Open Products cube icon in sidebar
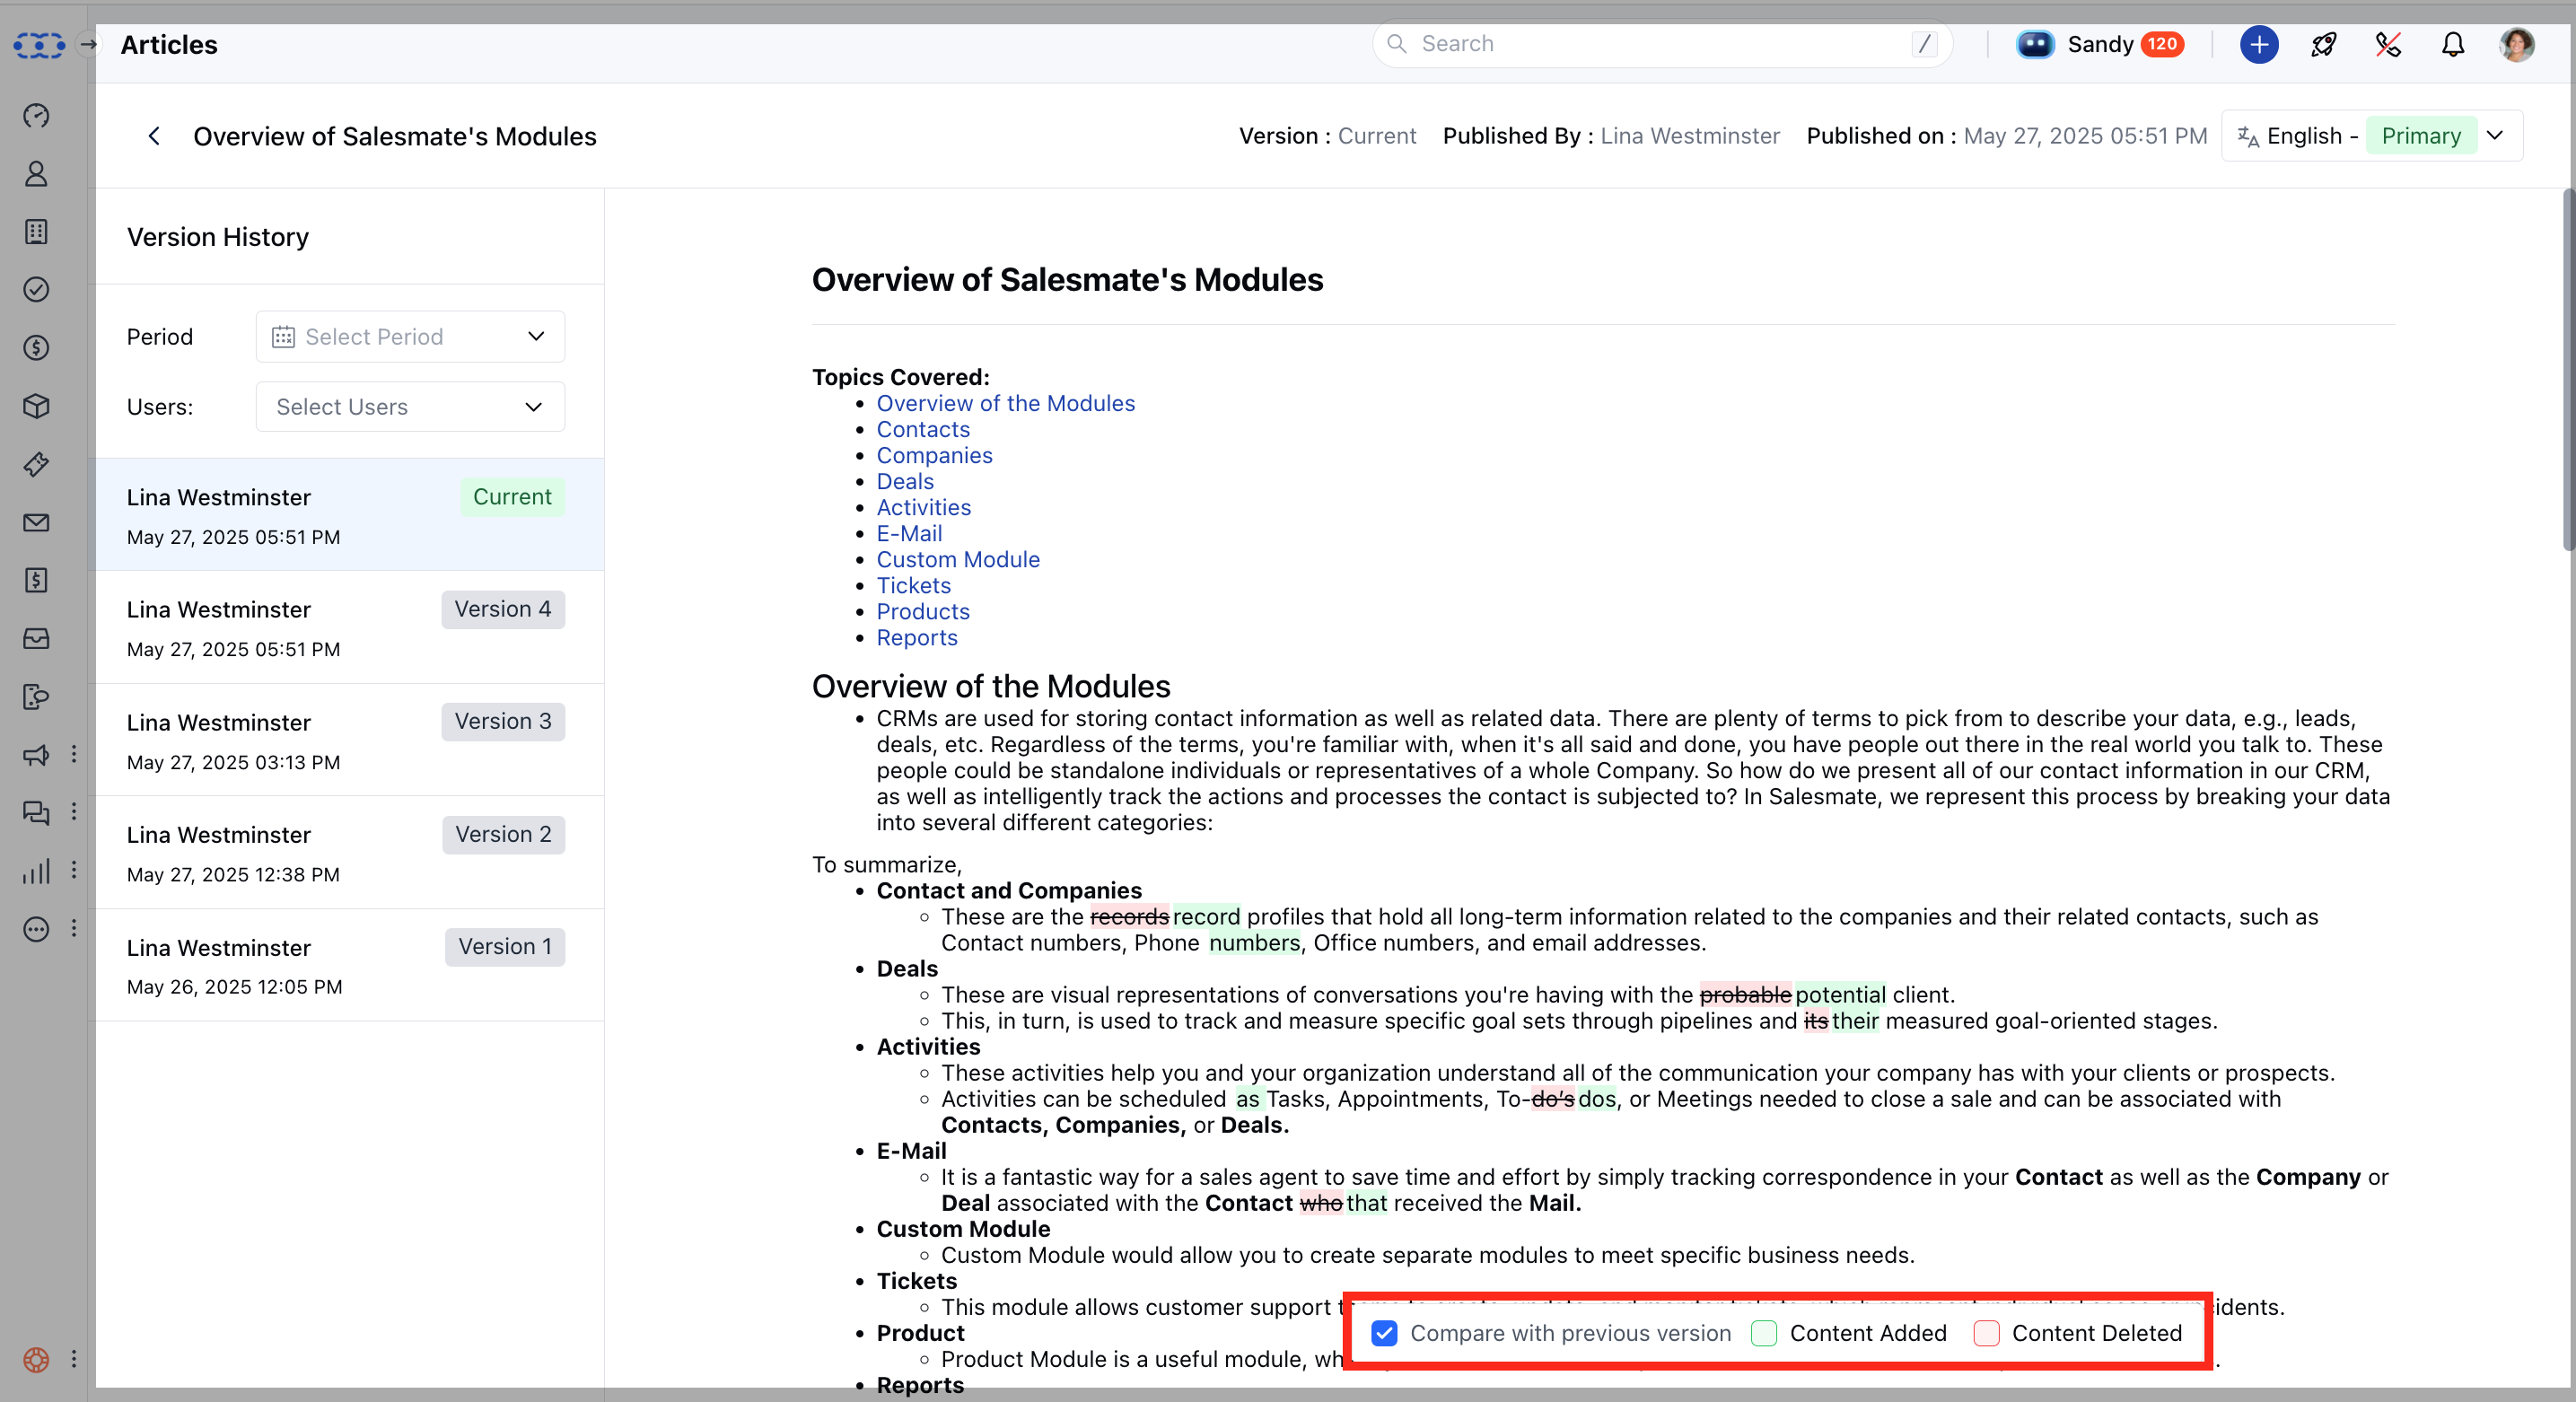 click(x=36, y=406)
